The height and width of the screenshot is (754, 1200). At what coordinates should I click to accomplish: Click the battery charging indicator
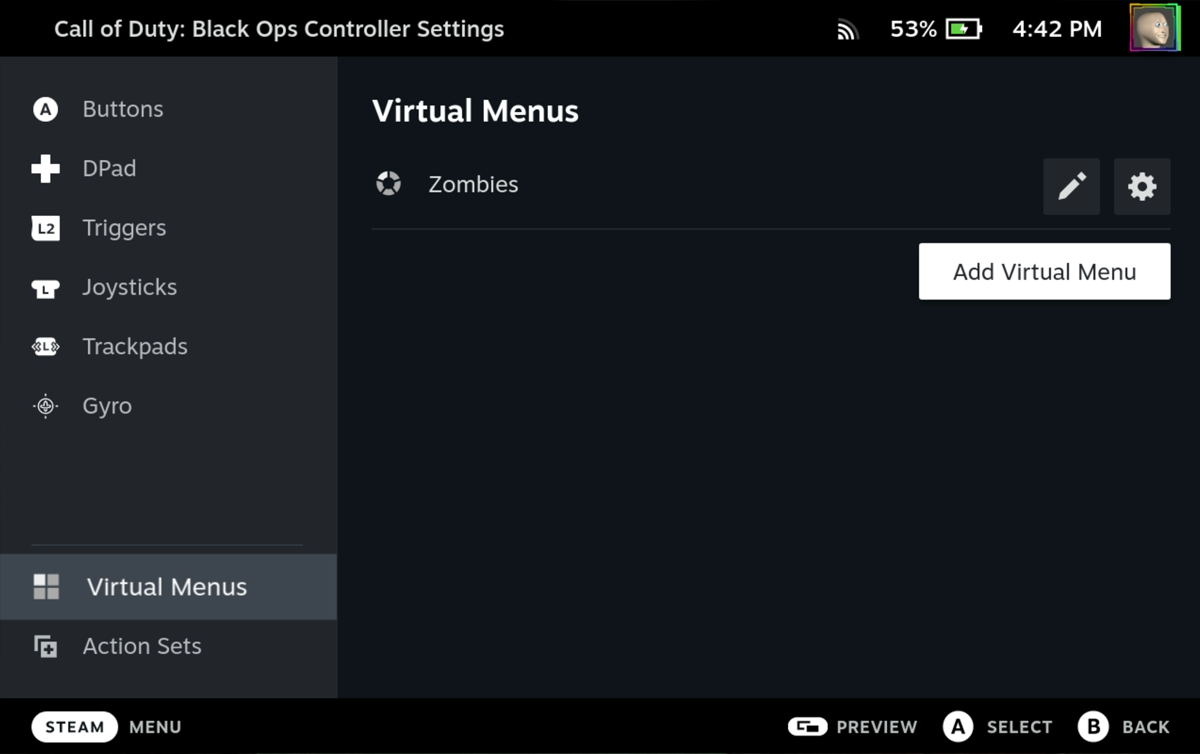point(963,29)
